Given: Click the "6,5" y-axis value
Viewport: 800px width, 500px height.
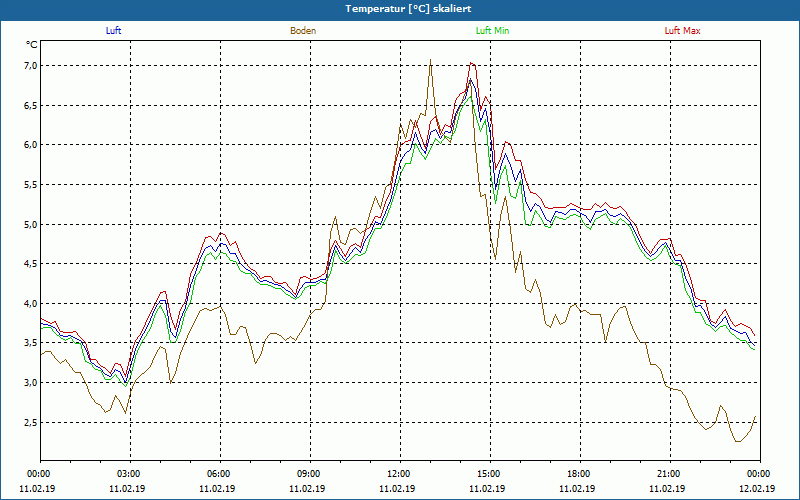Looking at the screenshot, I should pos(31,106).
